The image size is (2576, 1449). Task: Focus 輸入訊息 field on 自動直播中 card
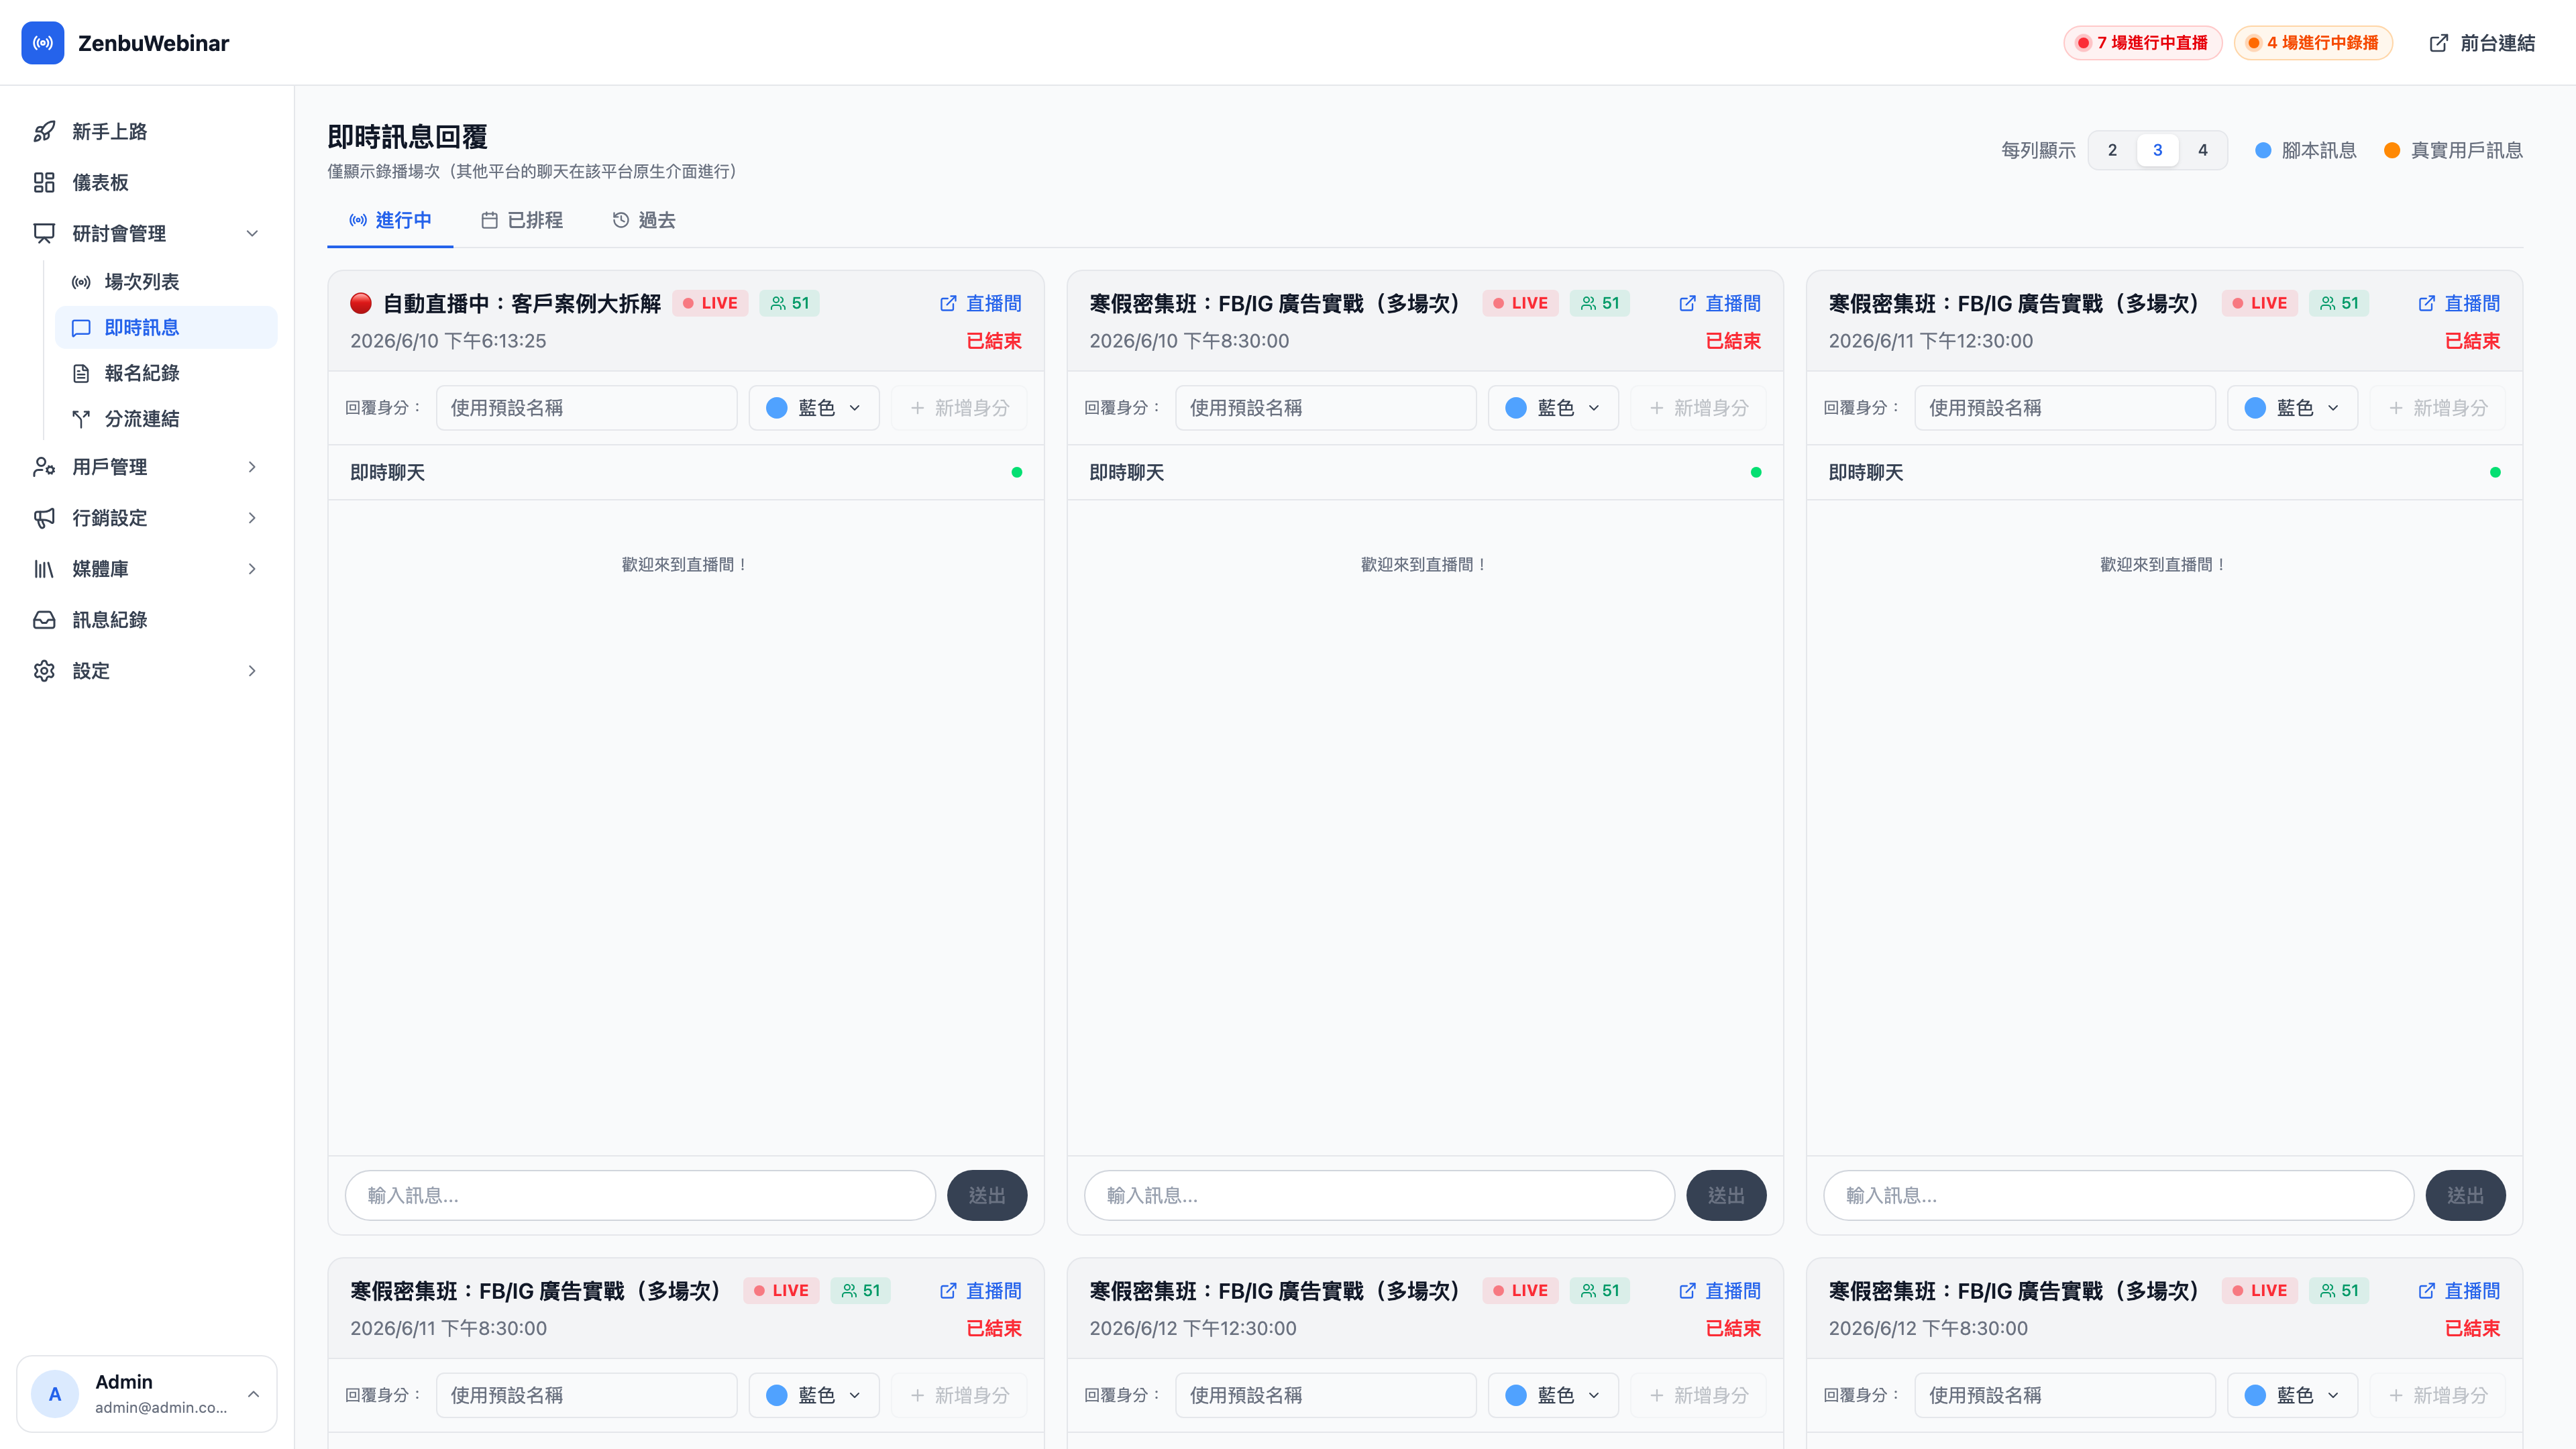pos(640,1195)
